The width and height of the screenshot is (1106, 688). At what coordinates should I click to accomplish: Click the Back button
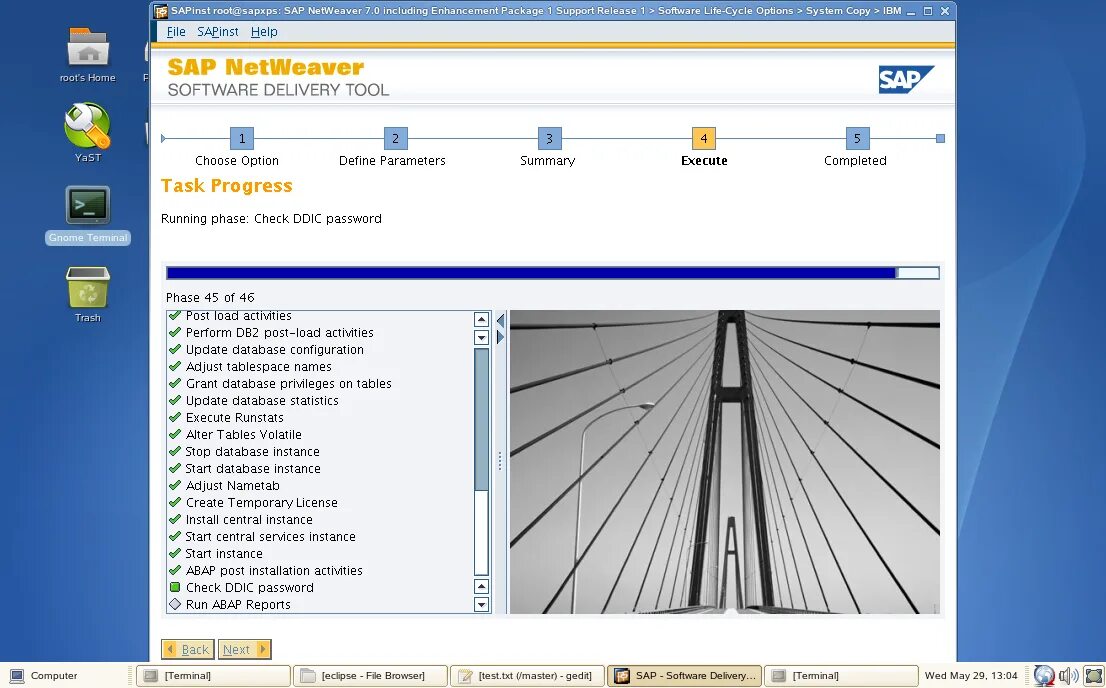point(188,649)
